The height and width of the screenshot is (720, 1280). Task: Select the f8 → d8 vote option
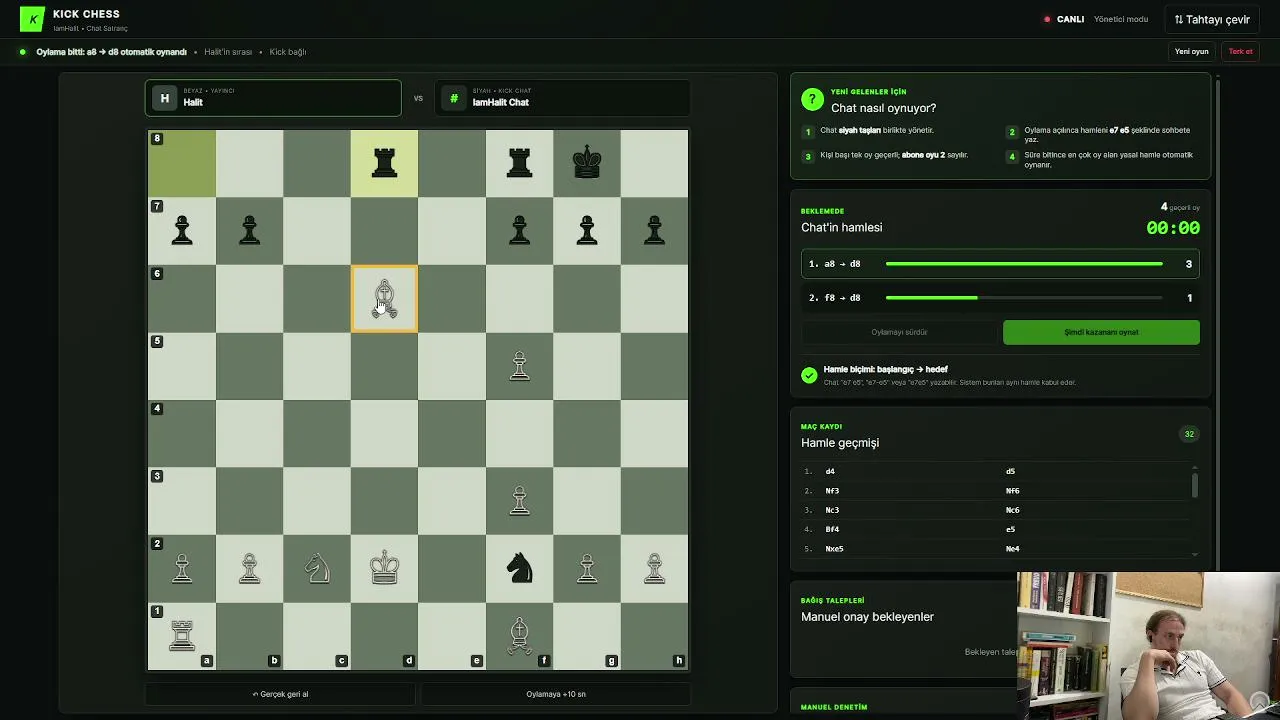pos(1000,298)
